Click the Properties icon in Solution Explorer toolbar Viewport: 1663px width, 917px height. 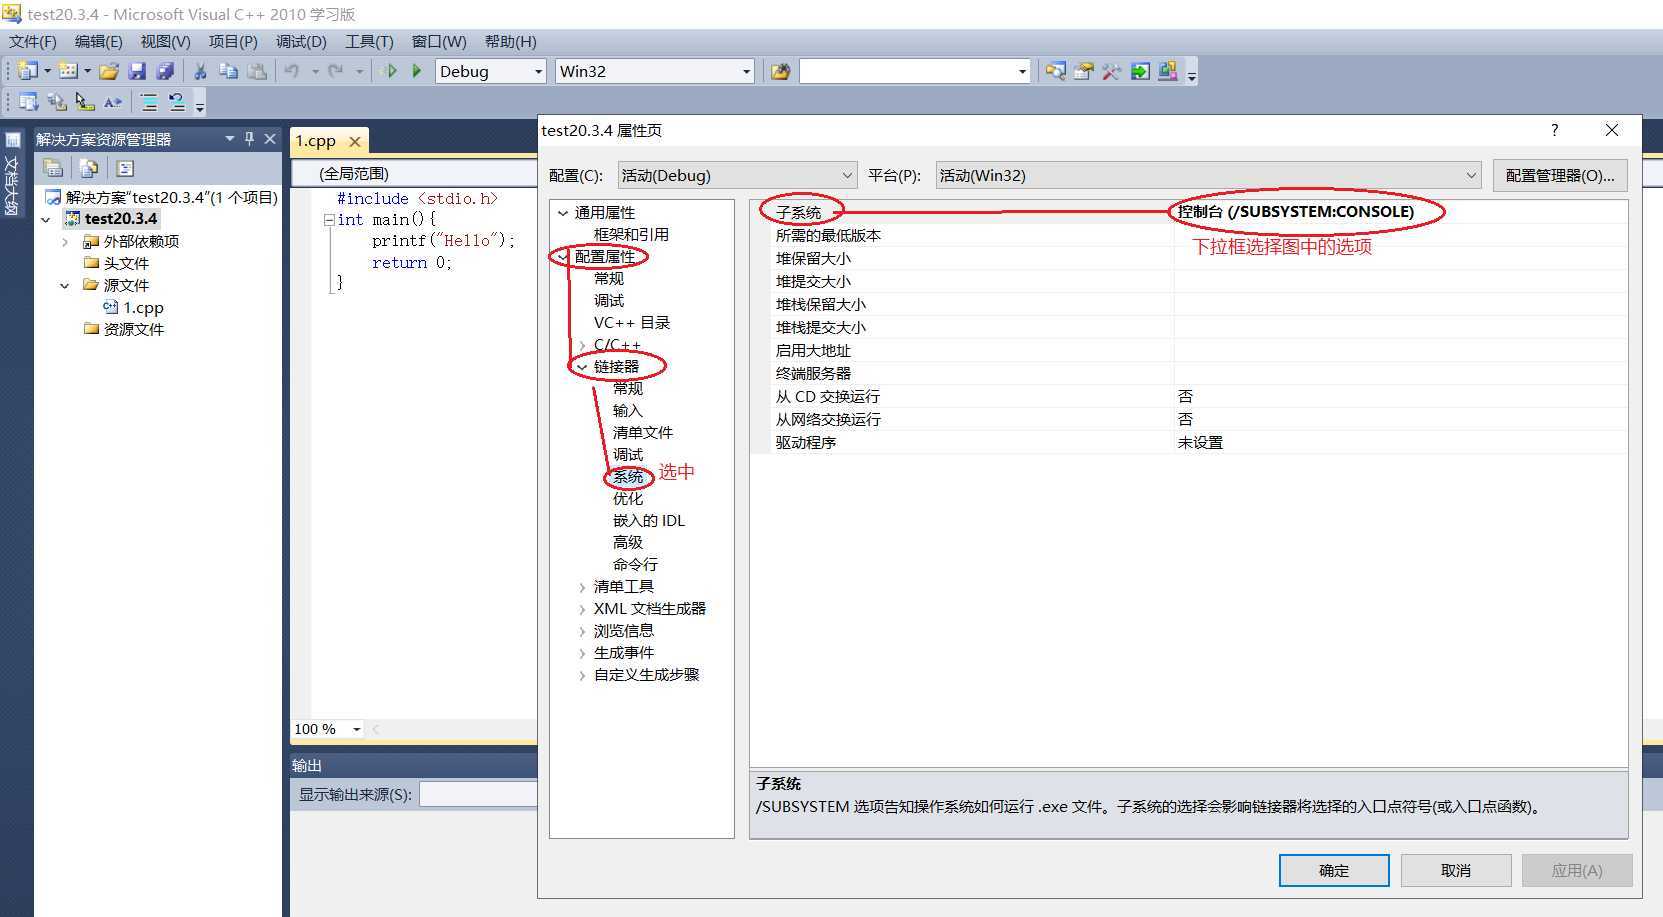[54, 168]
